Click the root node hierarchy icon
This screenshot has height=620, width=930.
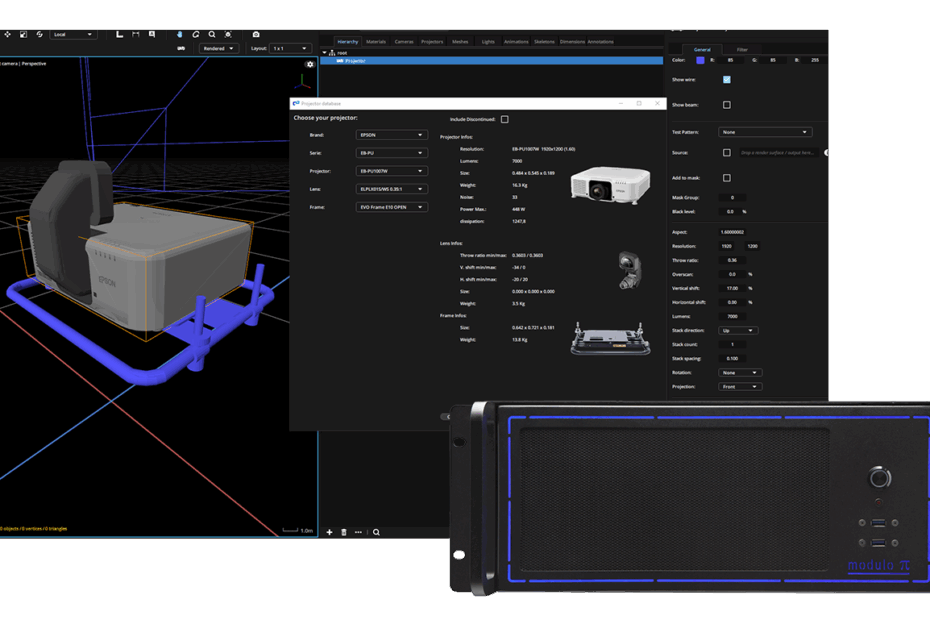tap(332, 53)
